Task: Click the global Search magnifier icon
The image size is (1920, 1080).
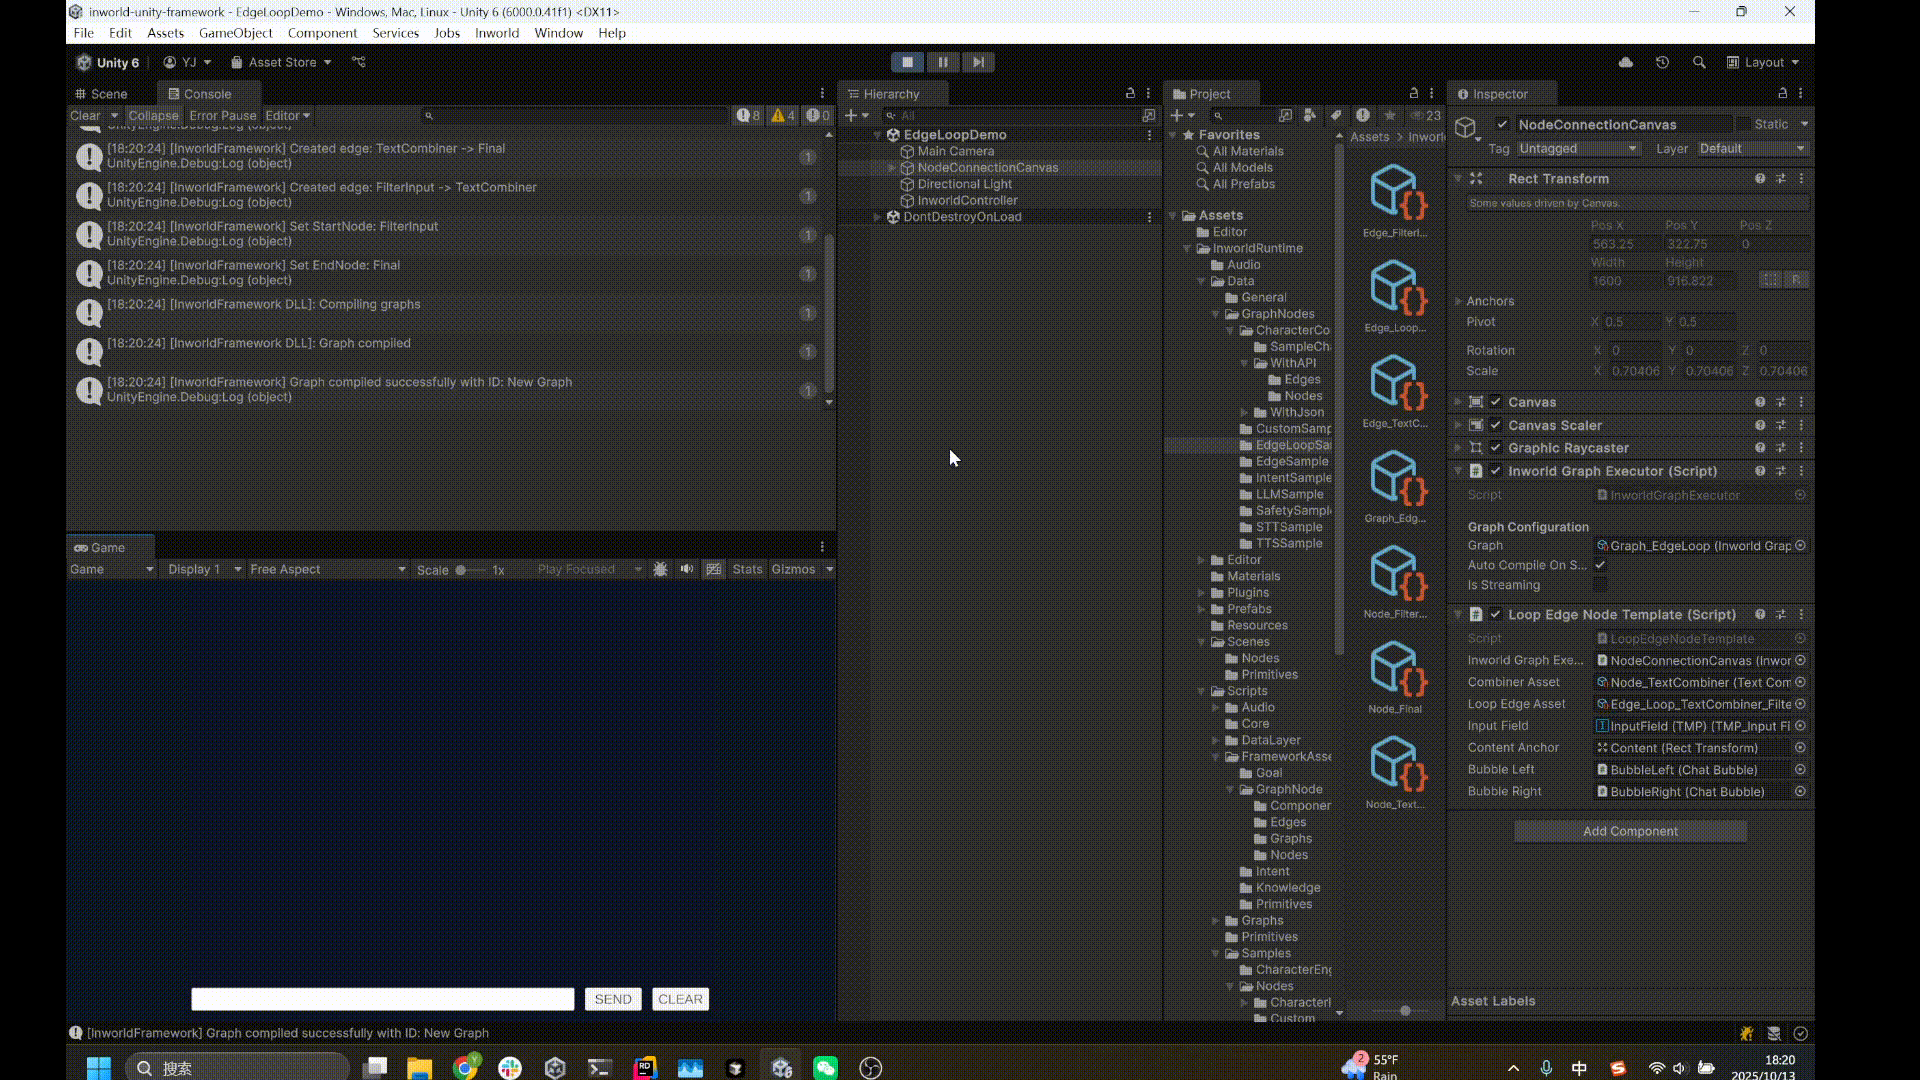Action: (1699, 62)
